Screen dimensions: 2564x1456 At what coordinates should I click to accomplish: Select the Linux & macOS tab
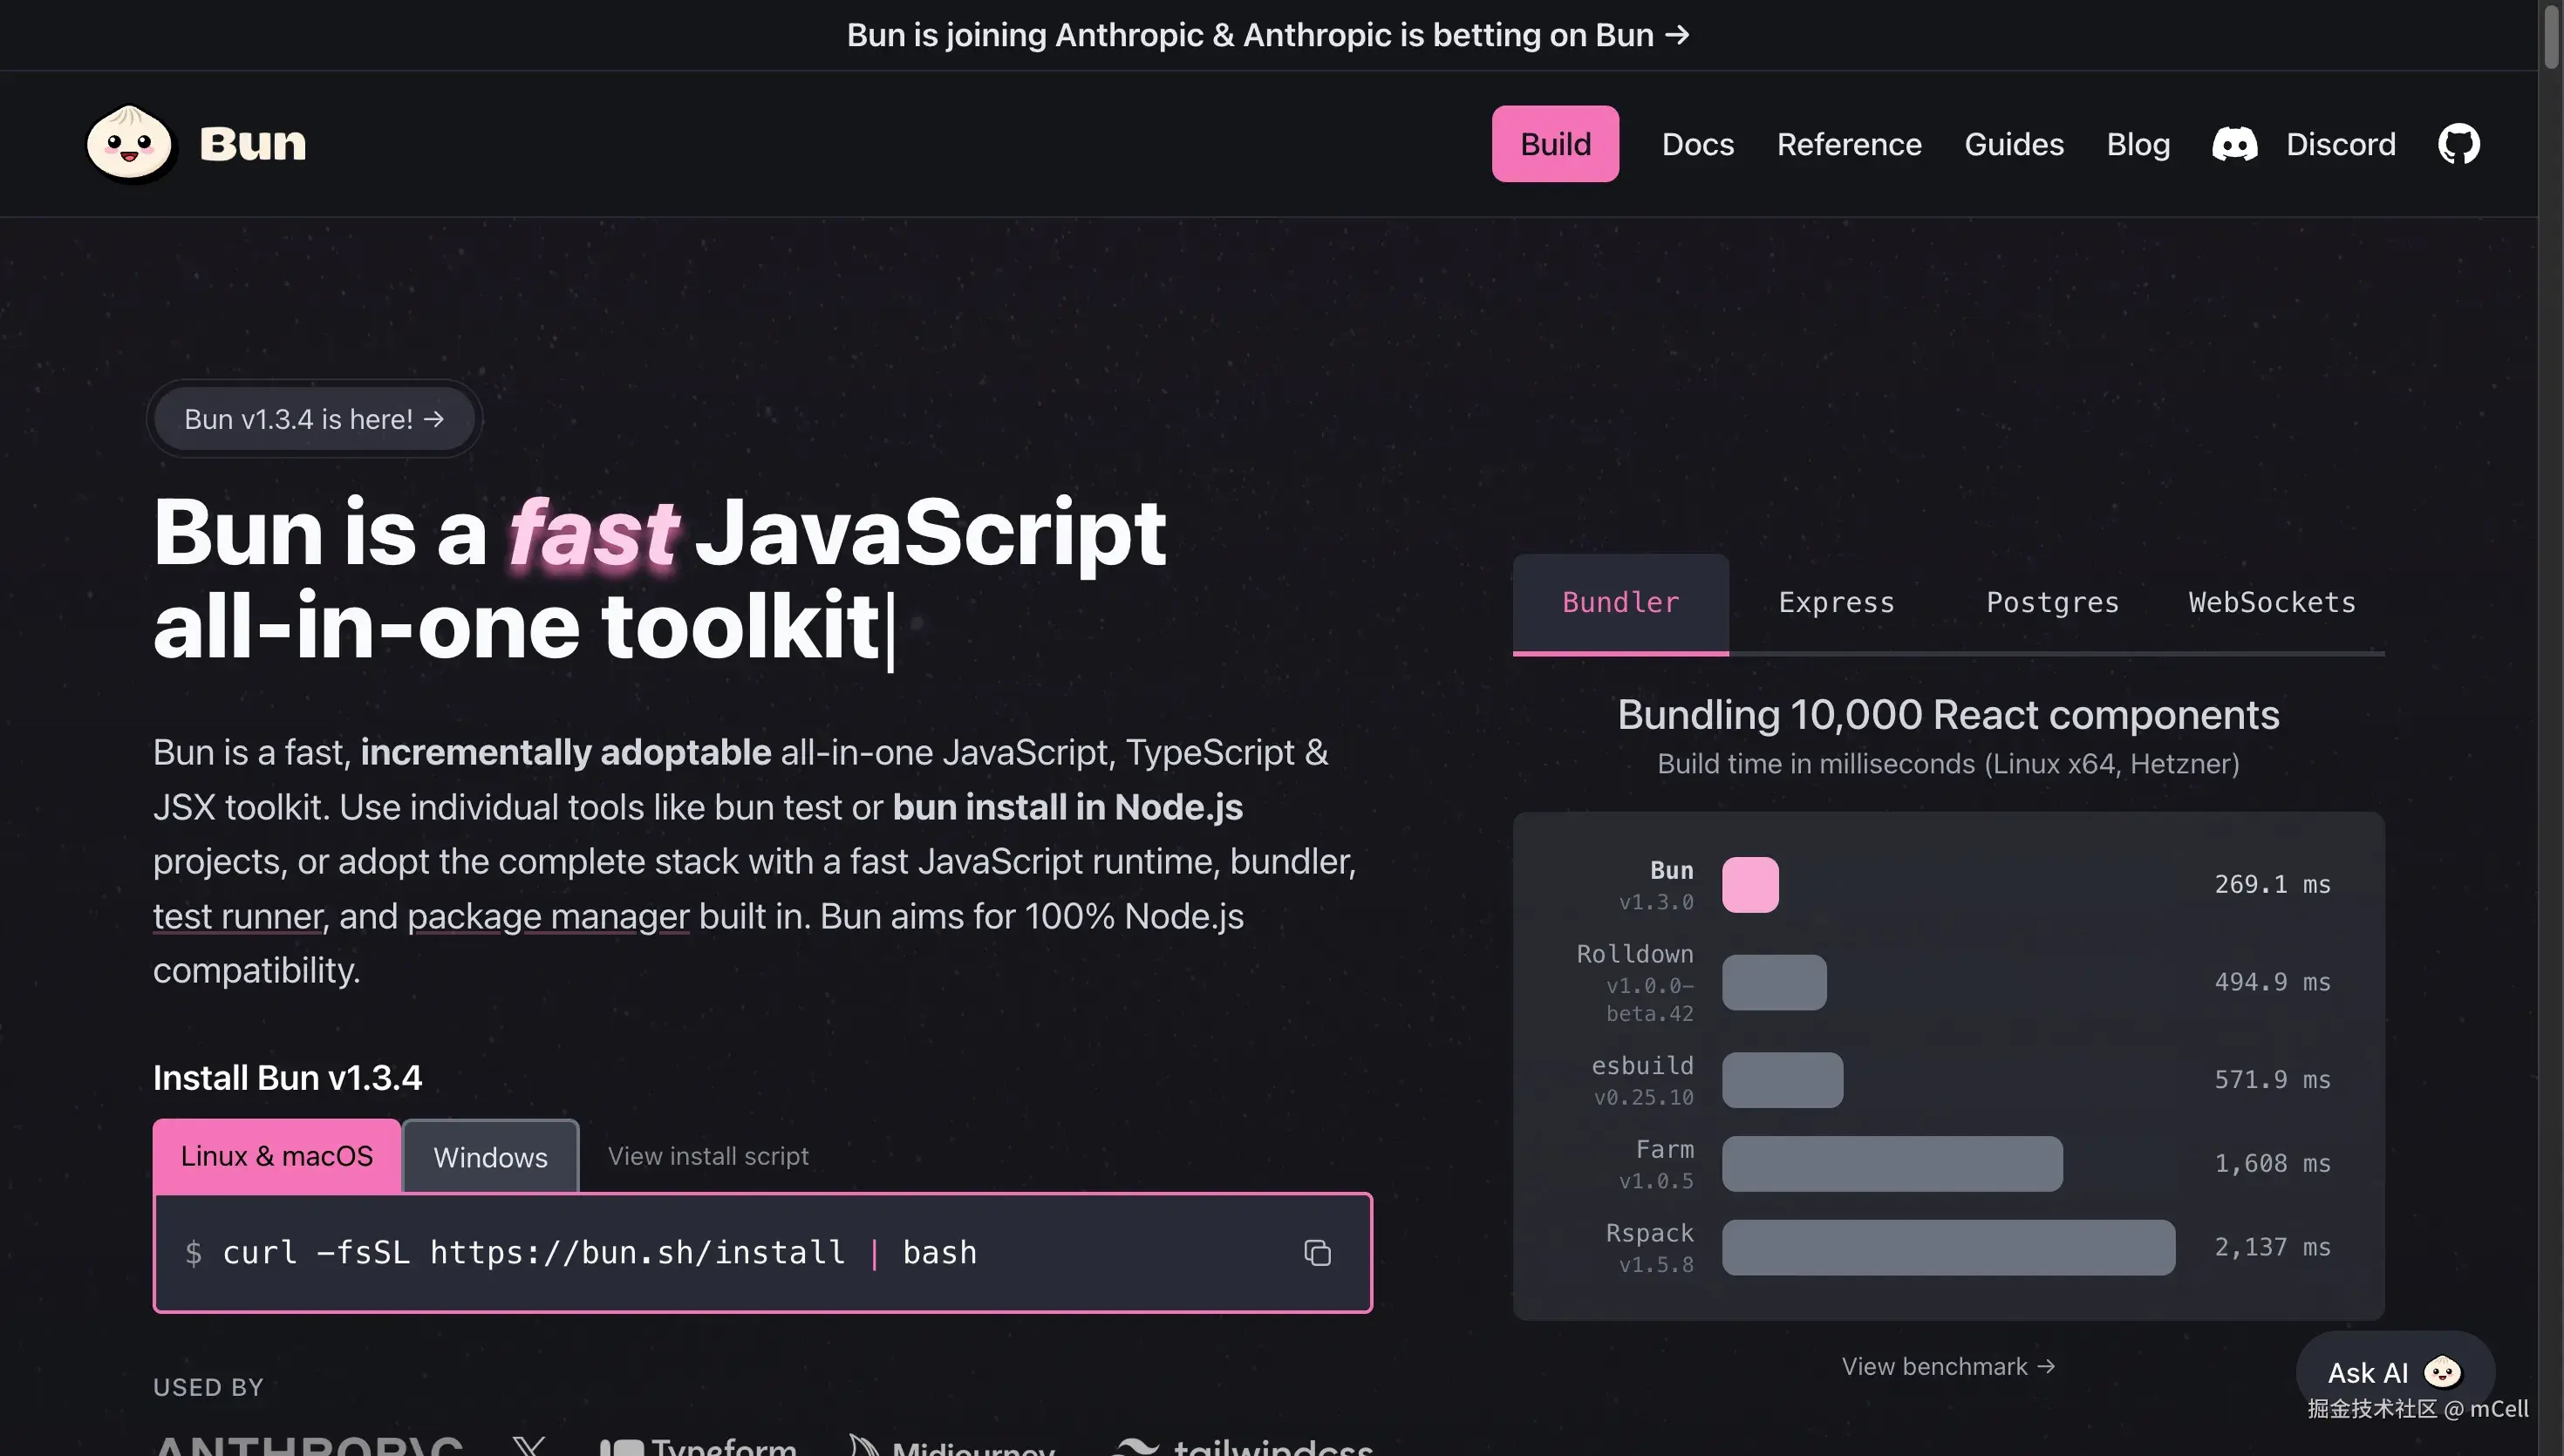pyautogui.click(x=277, y=1156)
